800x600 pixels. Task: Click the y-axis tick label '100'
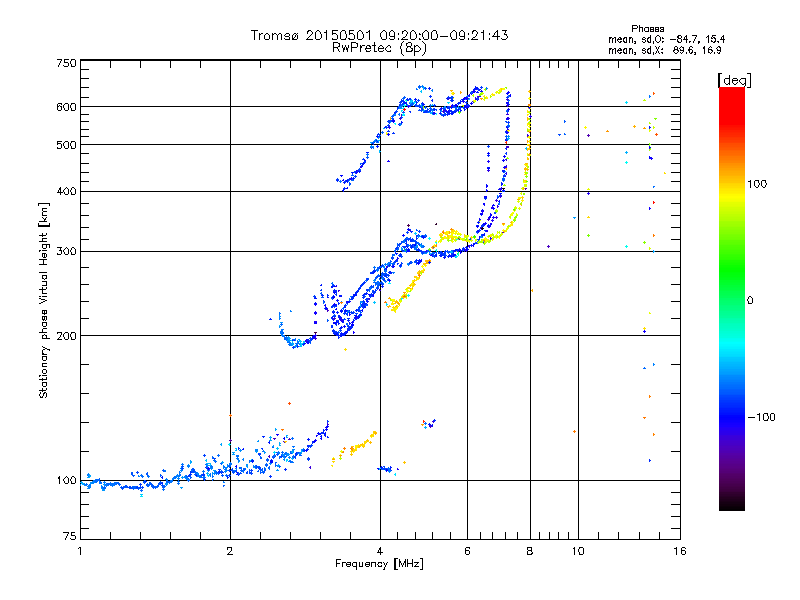67,480
